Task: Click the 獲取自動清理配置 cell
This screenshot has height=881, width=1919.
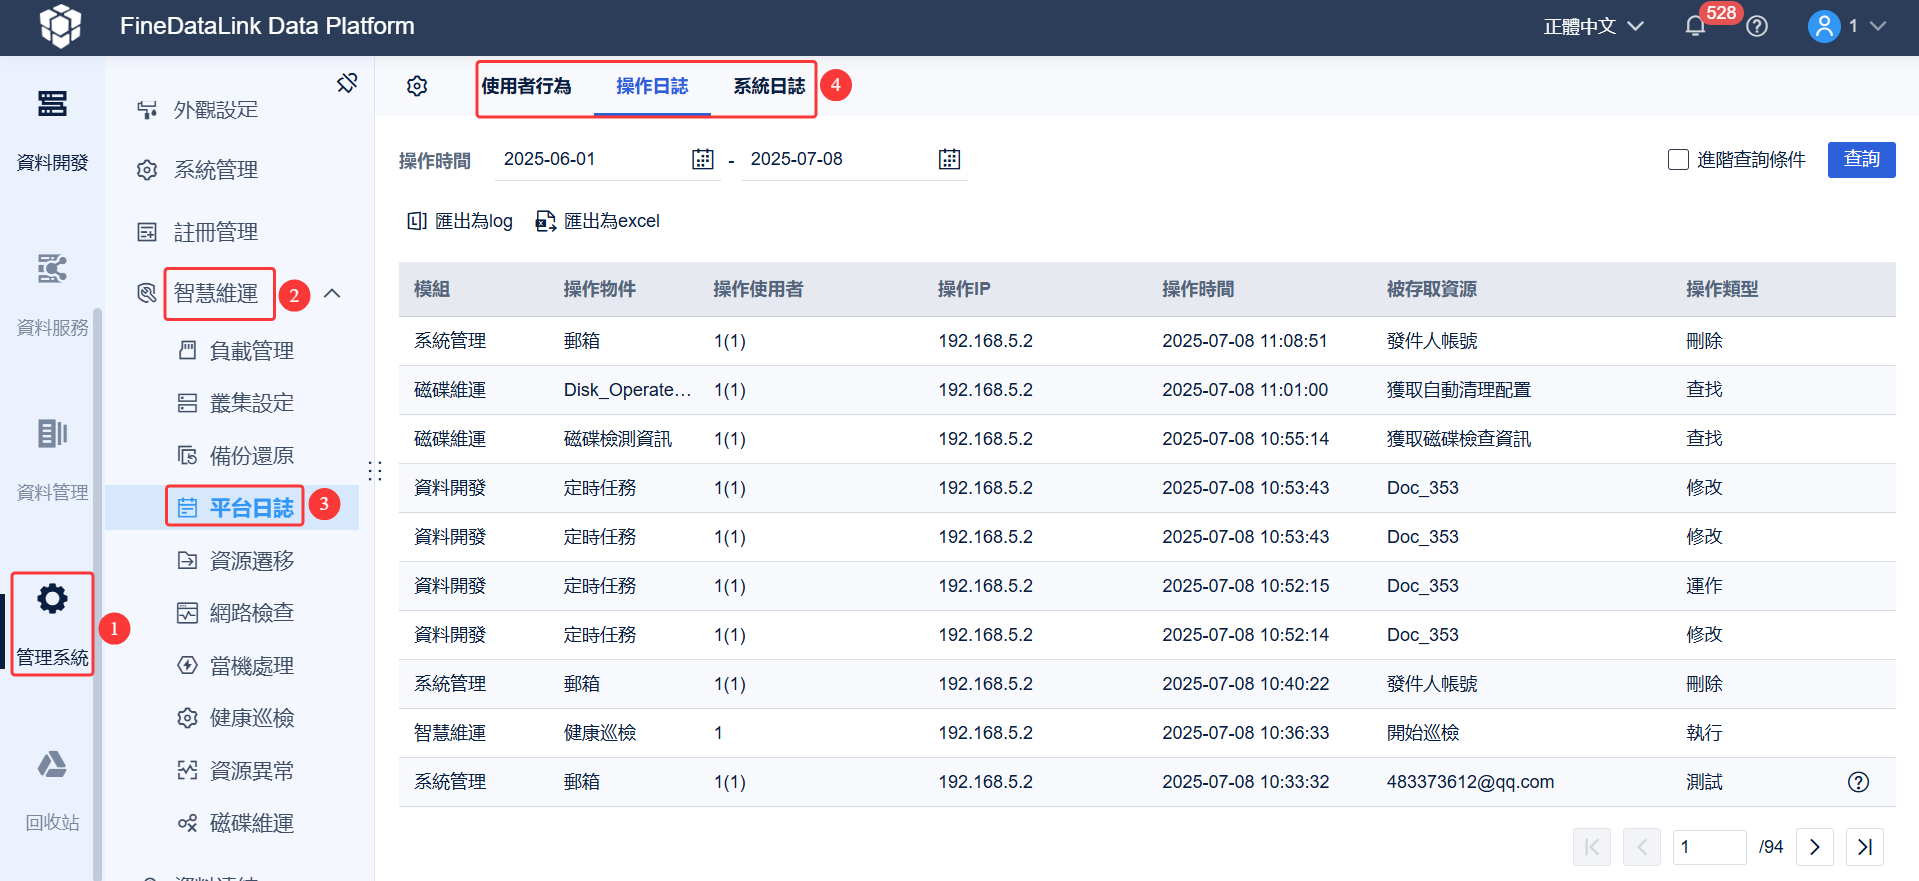Action: click(1459, 390)
